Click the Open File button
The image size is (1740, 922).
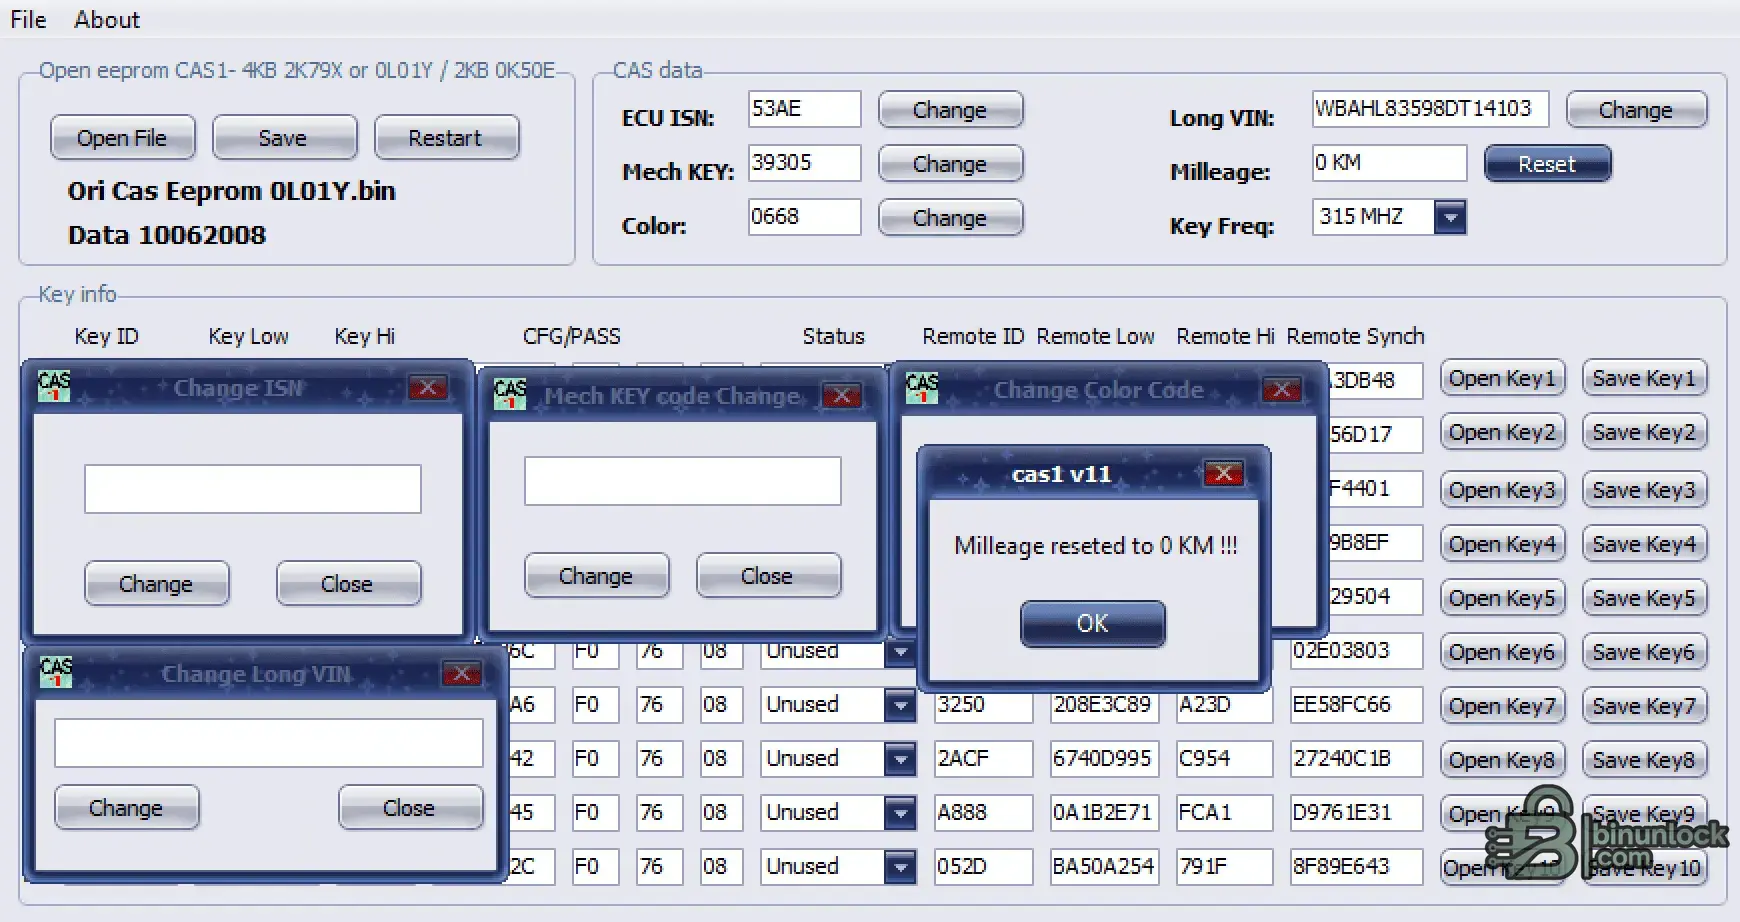coord(122,138)
